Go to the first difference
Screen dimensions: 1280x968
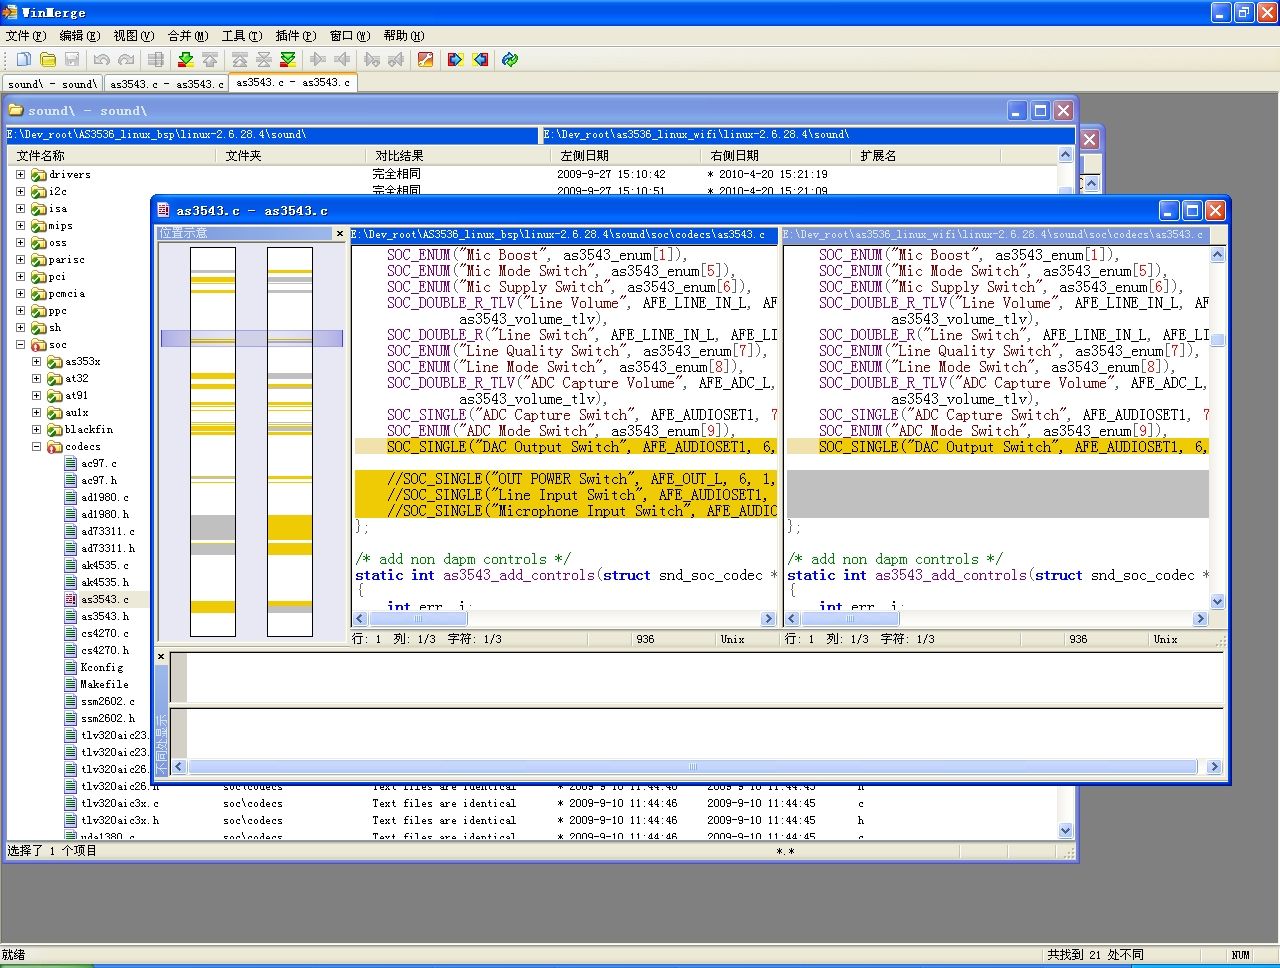240,60
